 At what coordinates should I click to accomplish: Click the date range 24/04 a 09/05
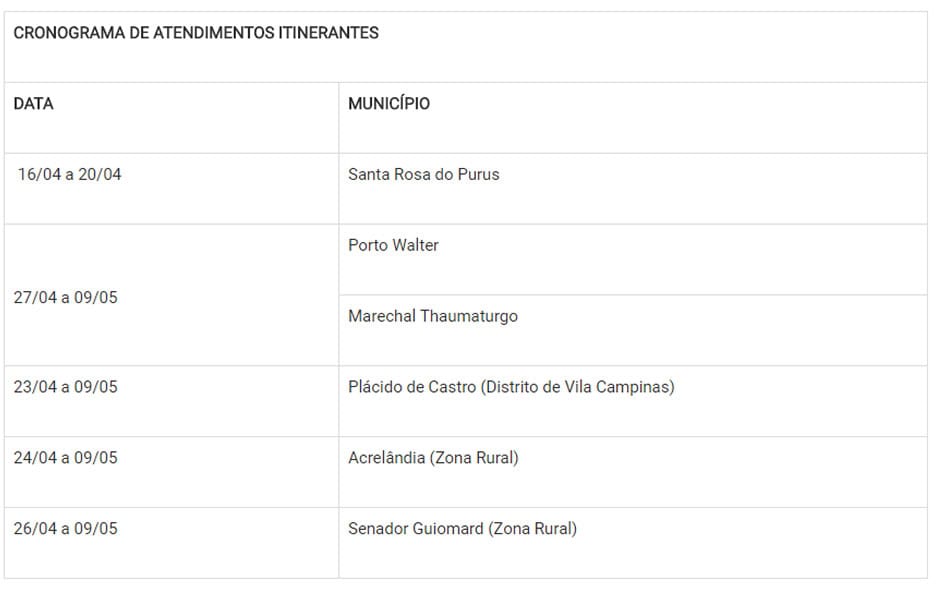click(66, 458)
